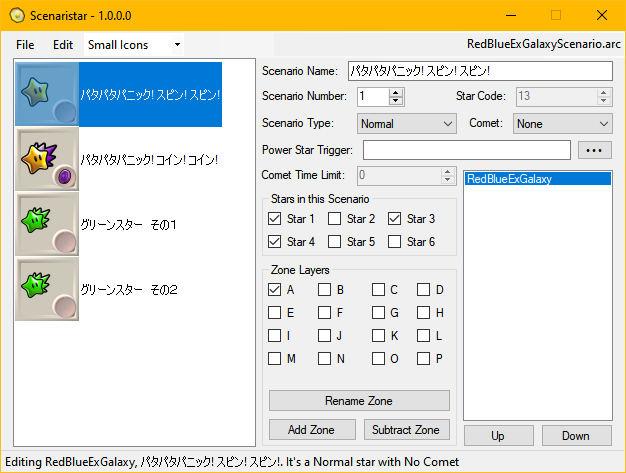Open the Comet dropdown
Screen dimensions: 626x473
(563, 124)
